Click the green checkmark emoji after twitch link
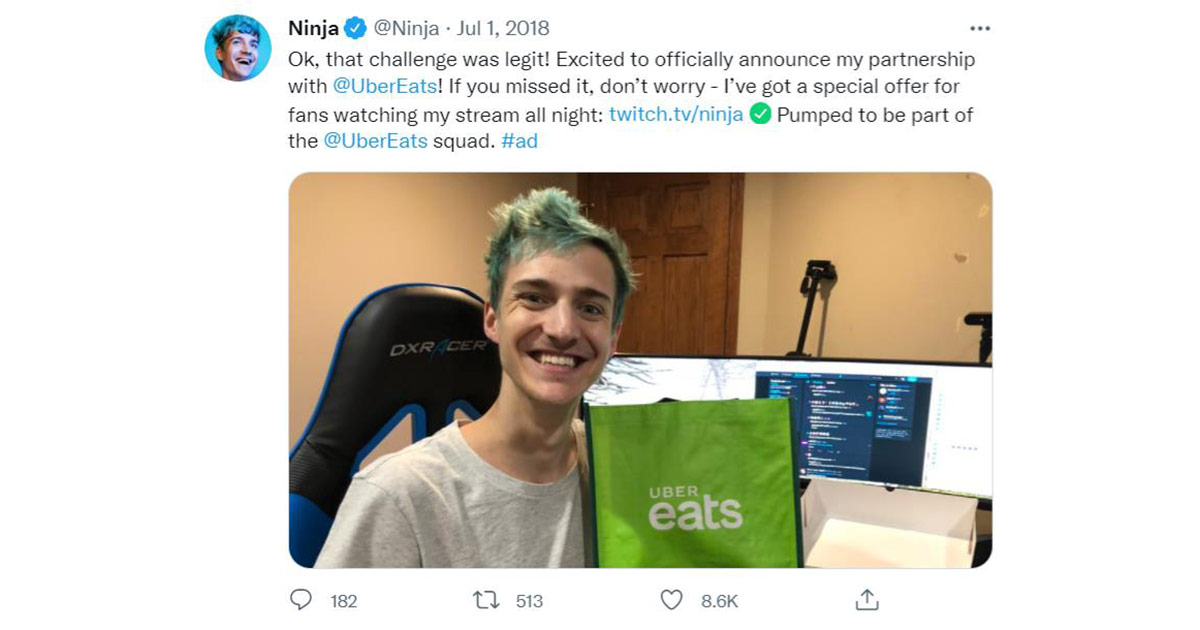The image size is (1200, 630). 760,114
